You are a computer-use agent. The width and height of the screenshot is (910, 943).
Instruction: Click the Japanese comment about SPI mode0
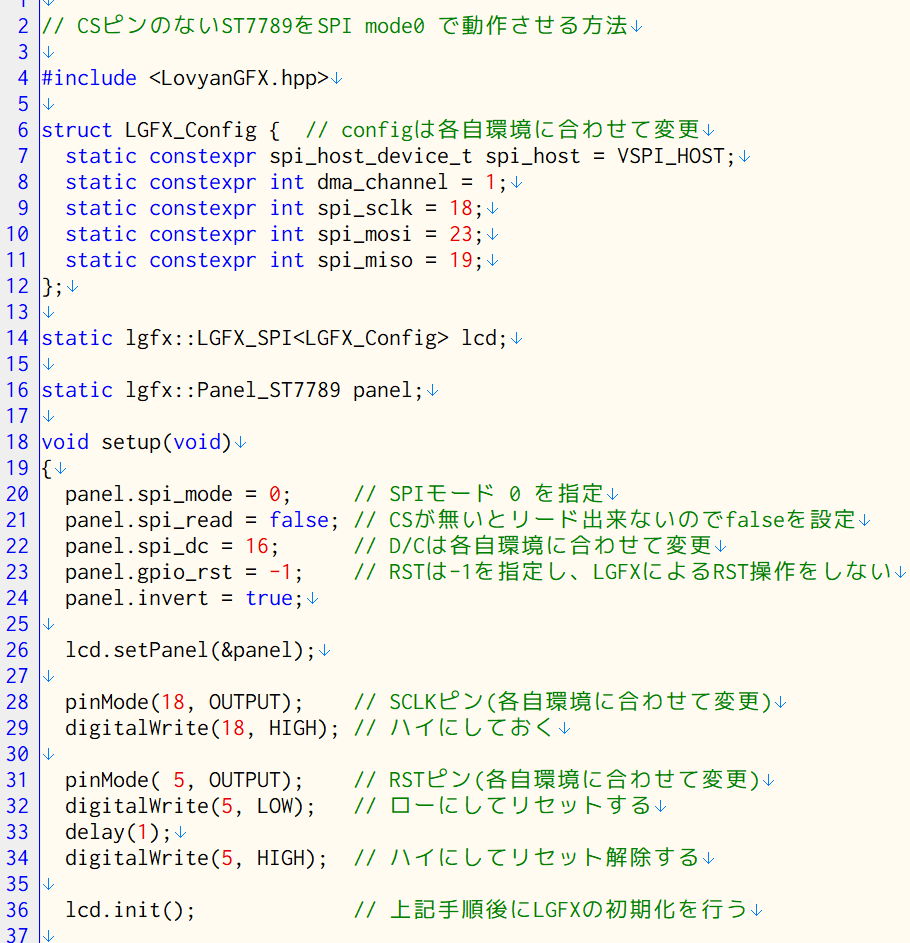(x=330, y=26)
